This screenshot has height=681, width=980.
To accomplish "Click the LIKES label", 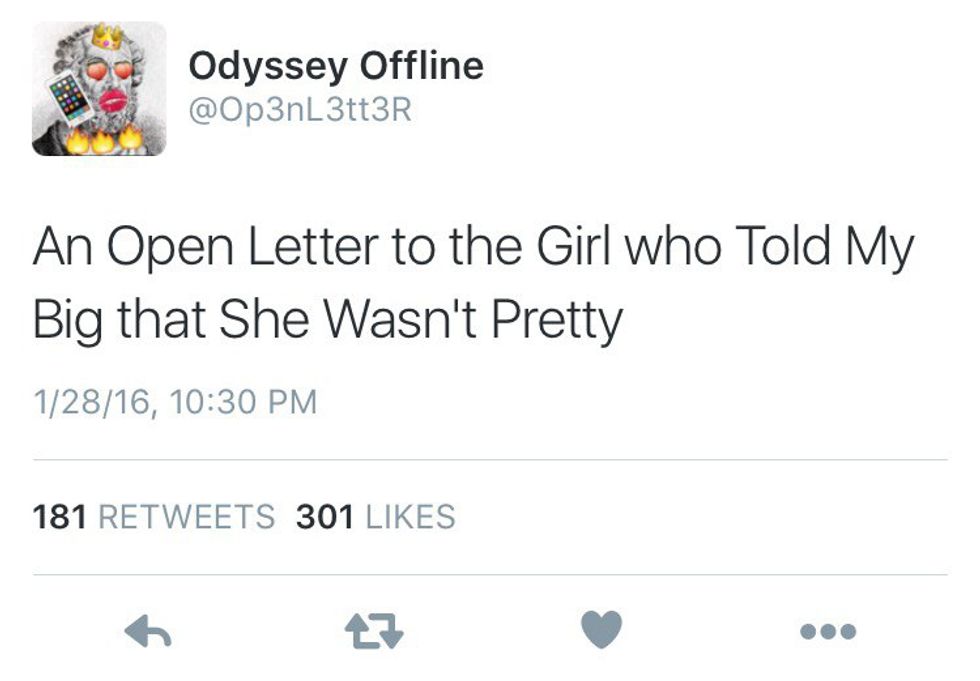I will pyautogui.click(x=411, y=517).
